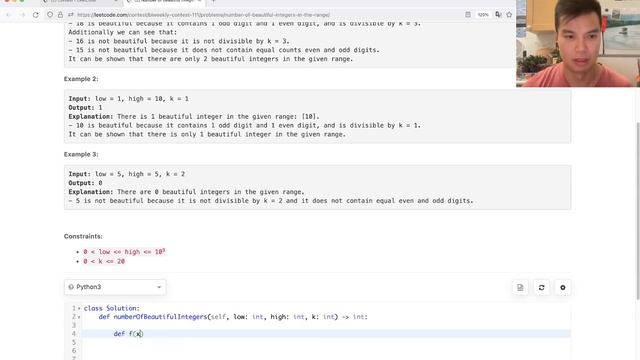This screenshot has width=640, height=360.
Task: Click '15 is not beautiful' explanation line
Action: tap(224, 50)
